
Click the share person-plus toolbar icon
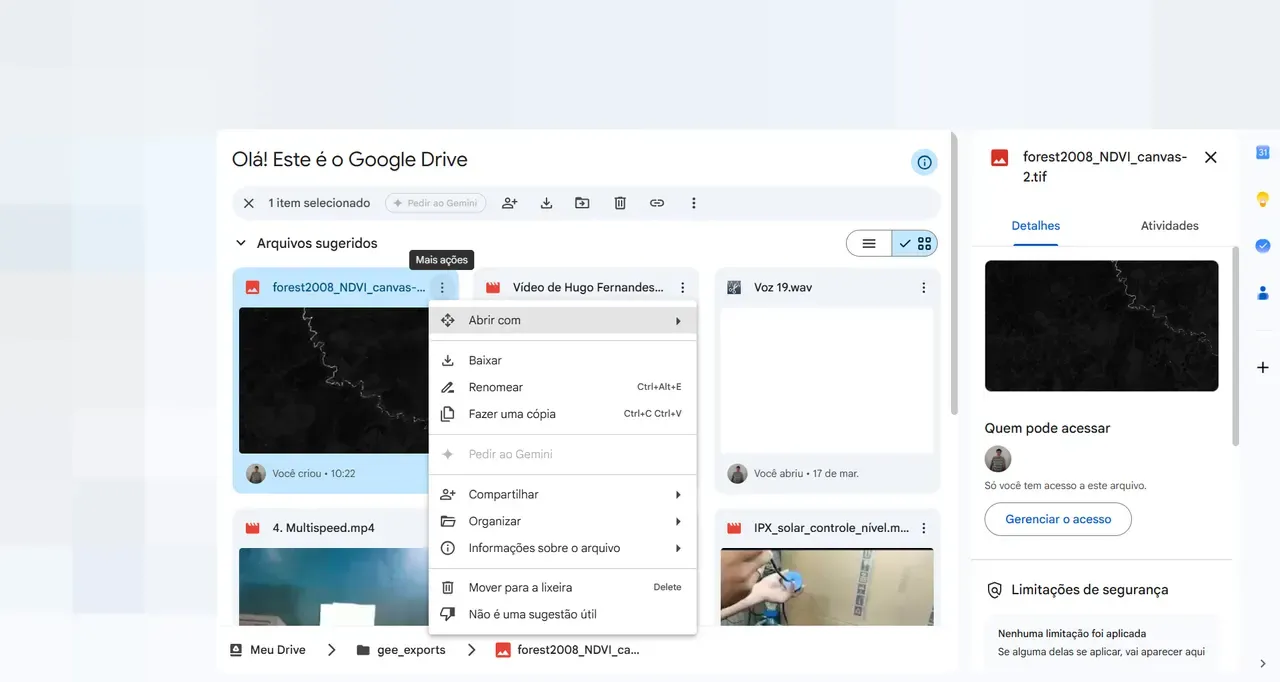coord(510,203)
